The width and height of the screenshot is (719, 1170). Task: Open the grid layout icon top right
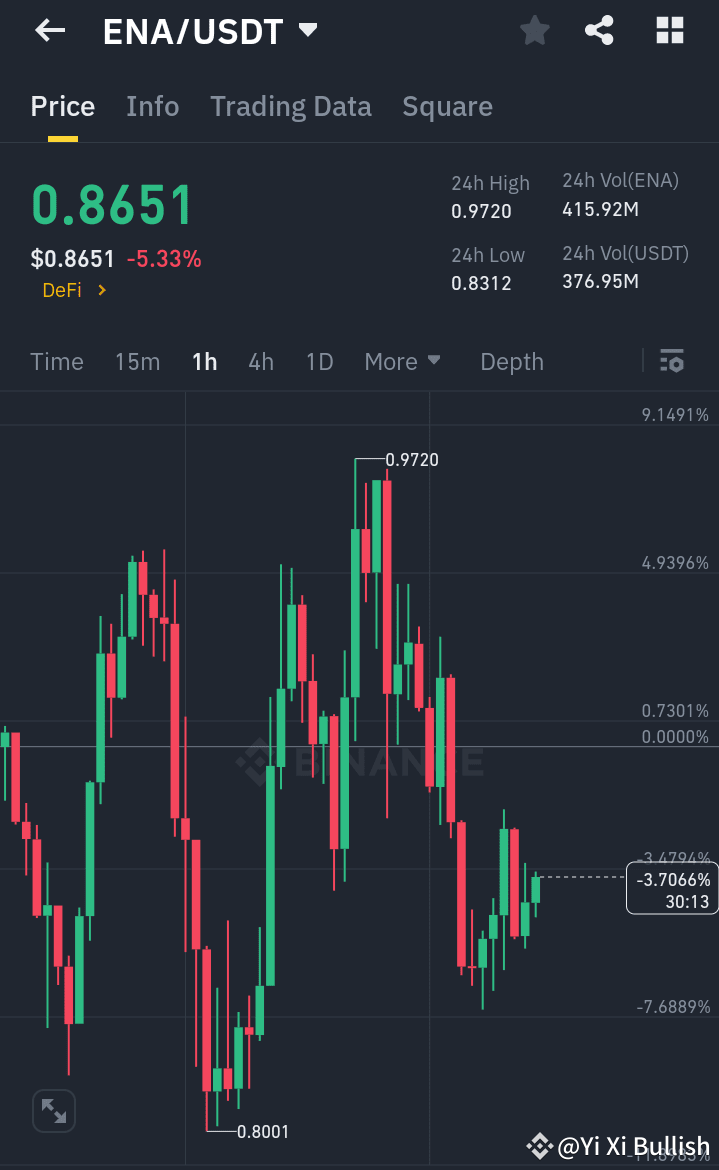tap(668, 30)
